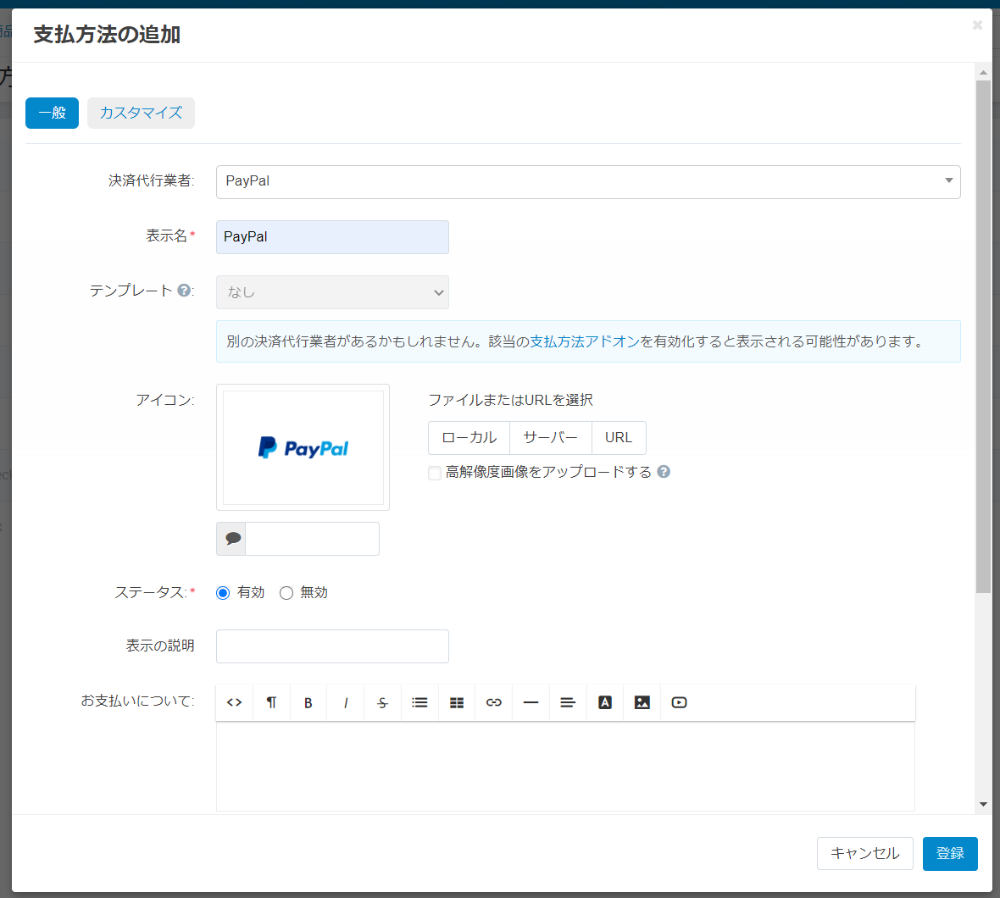Image resolution: width=1000 pixels, height=898 pixels.
Task: Click into the お支払いについて editor text area
Action: coord(566,766)
